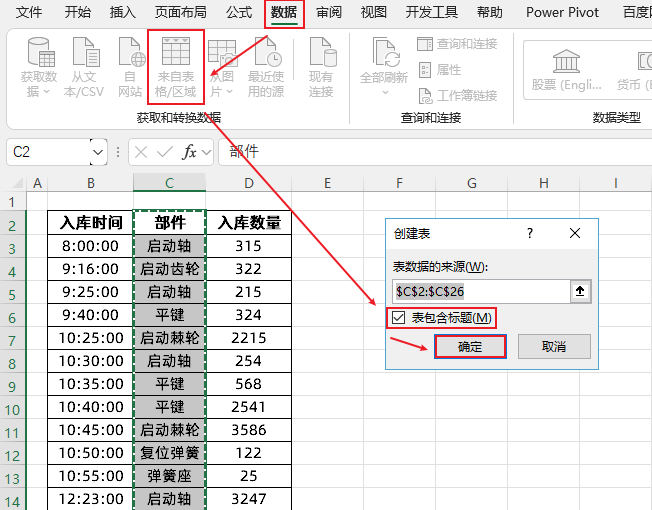Expand 全部刷新 dropdown arrow
This screenshot has height=510, width=652.
pyautogui.click(x=385, y=92)
